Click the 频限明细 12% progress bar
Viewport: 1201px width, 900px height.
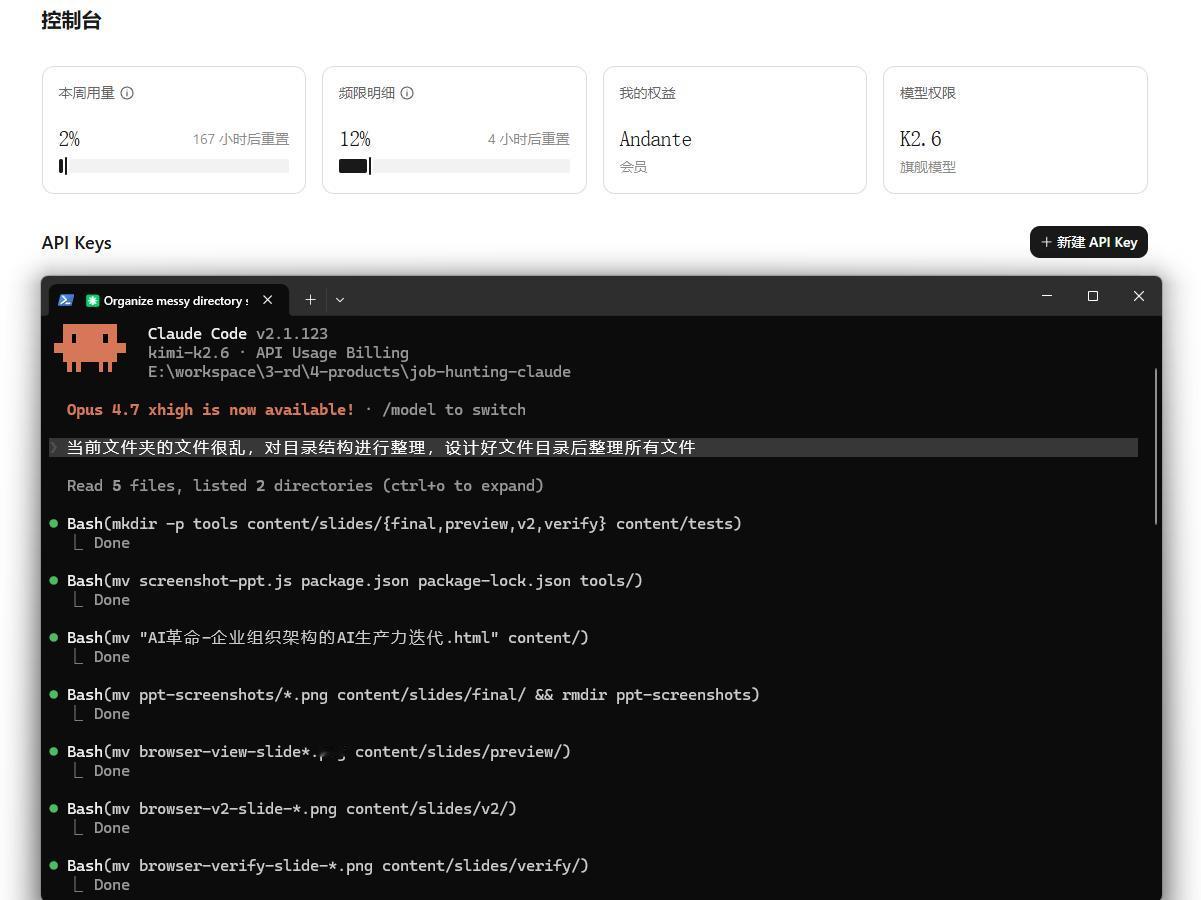[454, 166]
